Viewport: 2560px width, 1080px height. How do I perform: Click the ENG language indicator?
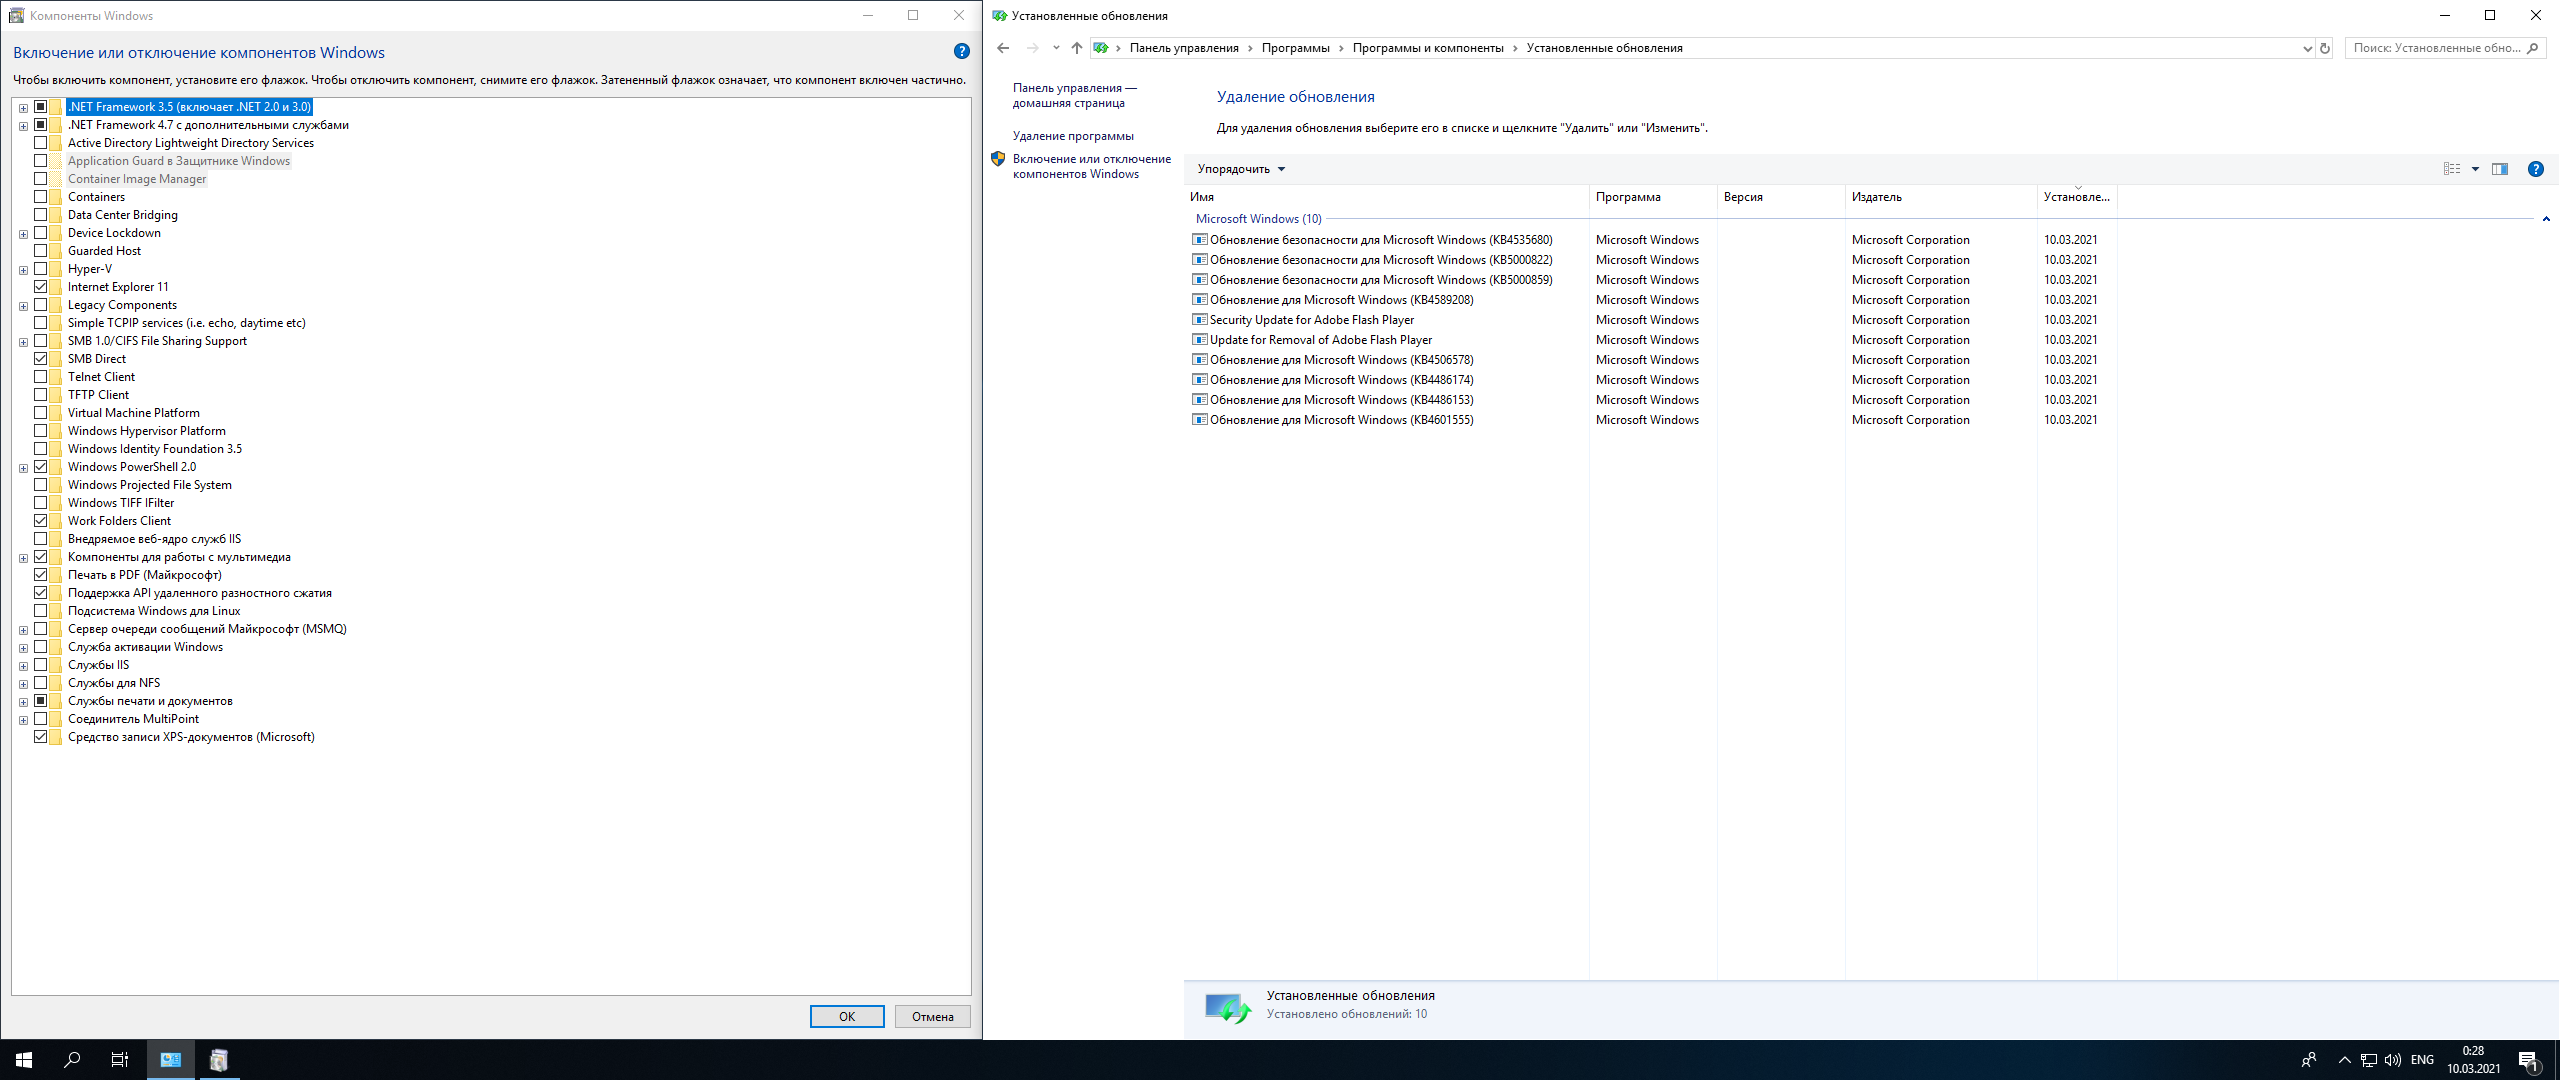click(x=2422, y=1060)
